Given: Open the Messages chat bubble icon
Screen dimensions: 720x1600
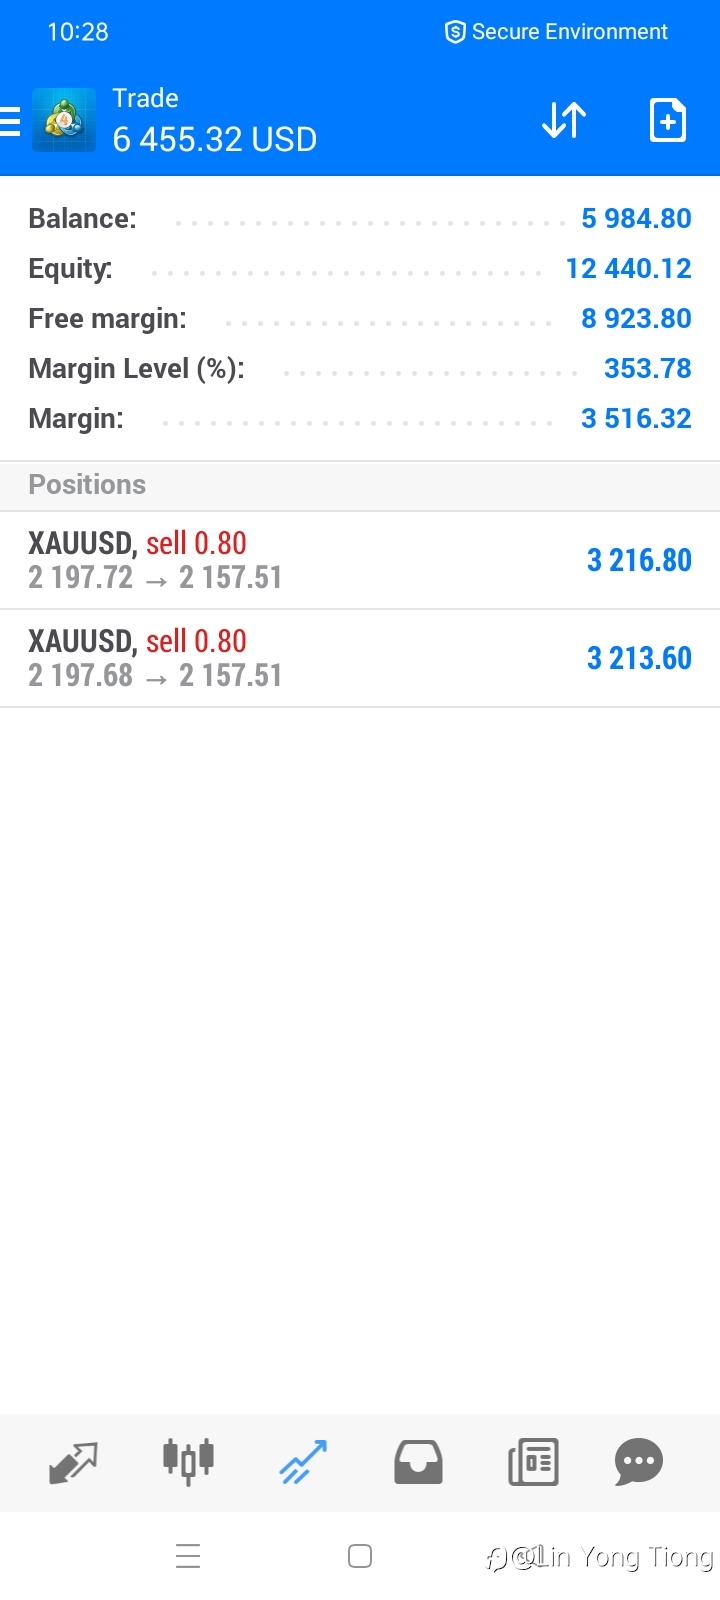Looking at the screenshot, I should pyautogui.click(x=639, y=1462).
